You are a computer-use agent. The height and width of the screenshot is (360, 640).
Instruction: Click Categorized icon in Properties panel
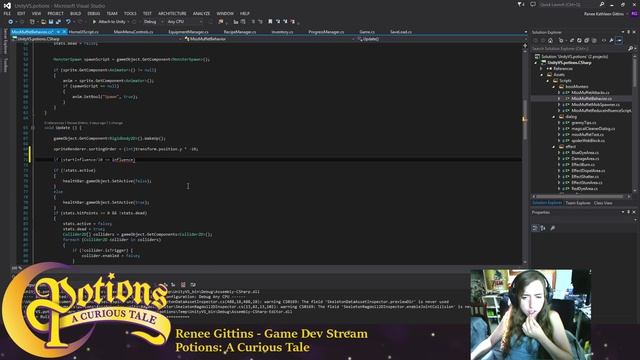pyautogui.click(x=535, y=228)
